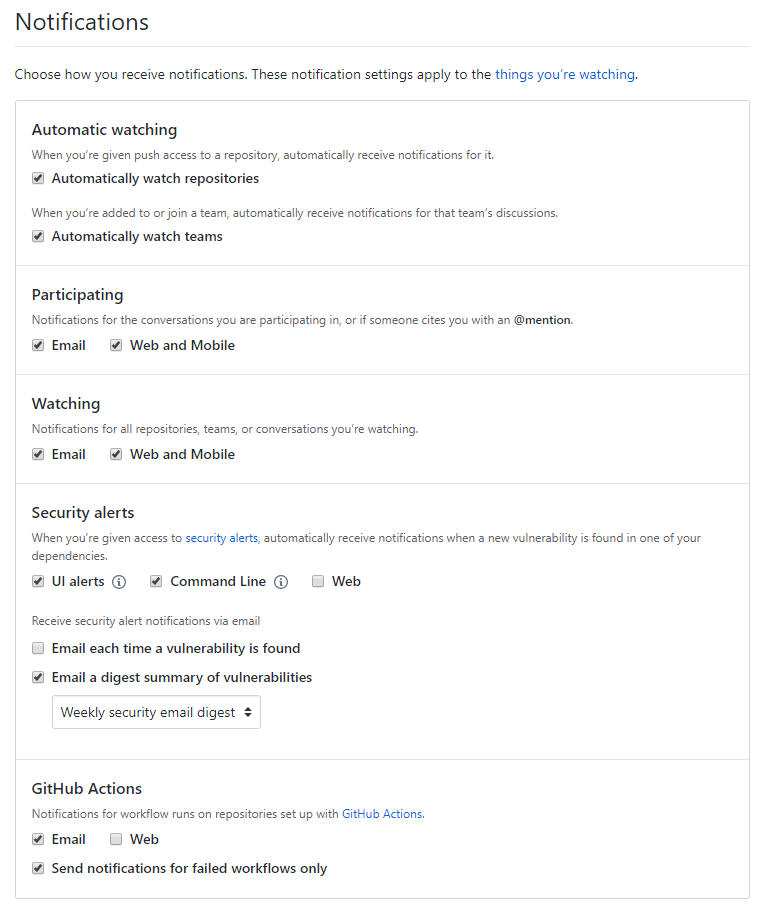The image size is (762, 905).
Task: Uncheck Automatically watch repositories
Action: pyautogui.click(x=38, y=179)
